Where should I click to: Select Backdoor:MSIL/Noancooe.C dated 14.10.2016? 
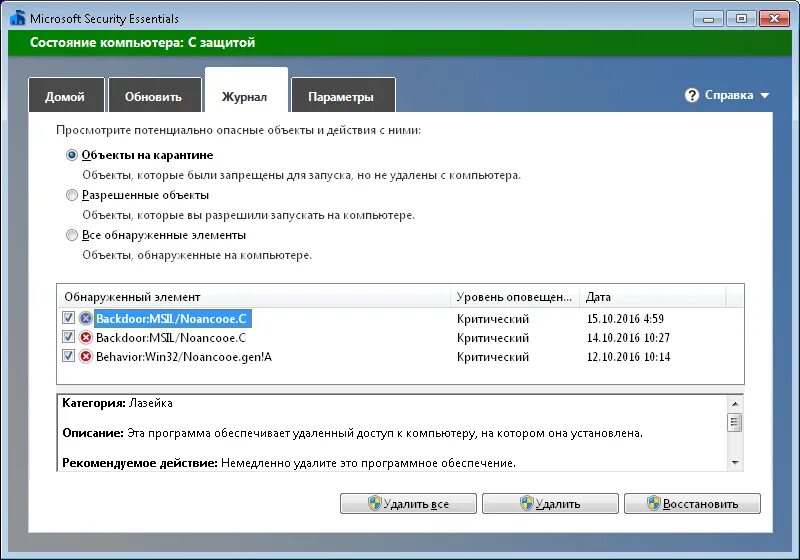coord(171,338)
